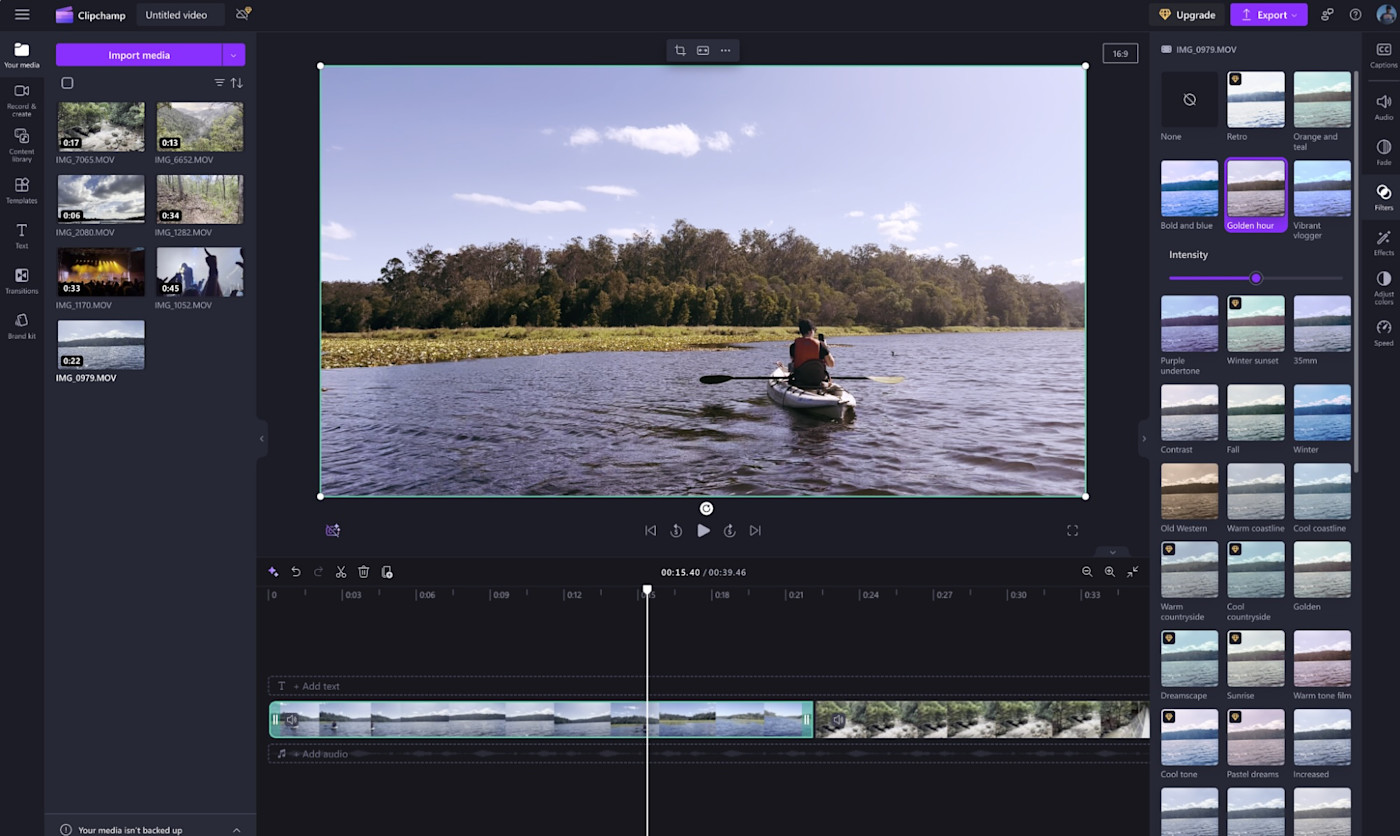Adjust the filter Intensity slider
This screenshot has width=1400, height=836.
pos(1256,278)
